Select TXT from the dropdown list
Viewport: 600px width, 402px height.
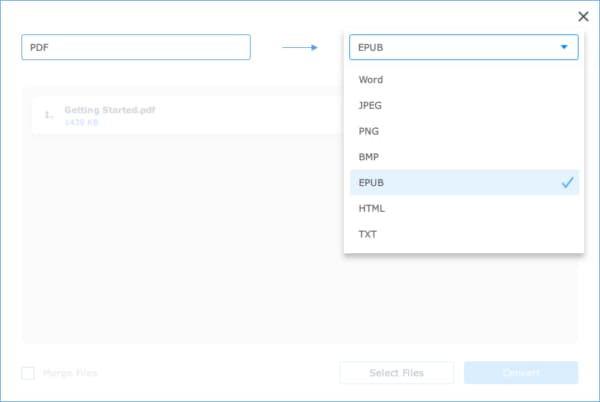(x=368, y=234)
